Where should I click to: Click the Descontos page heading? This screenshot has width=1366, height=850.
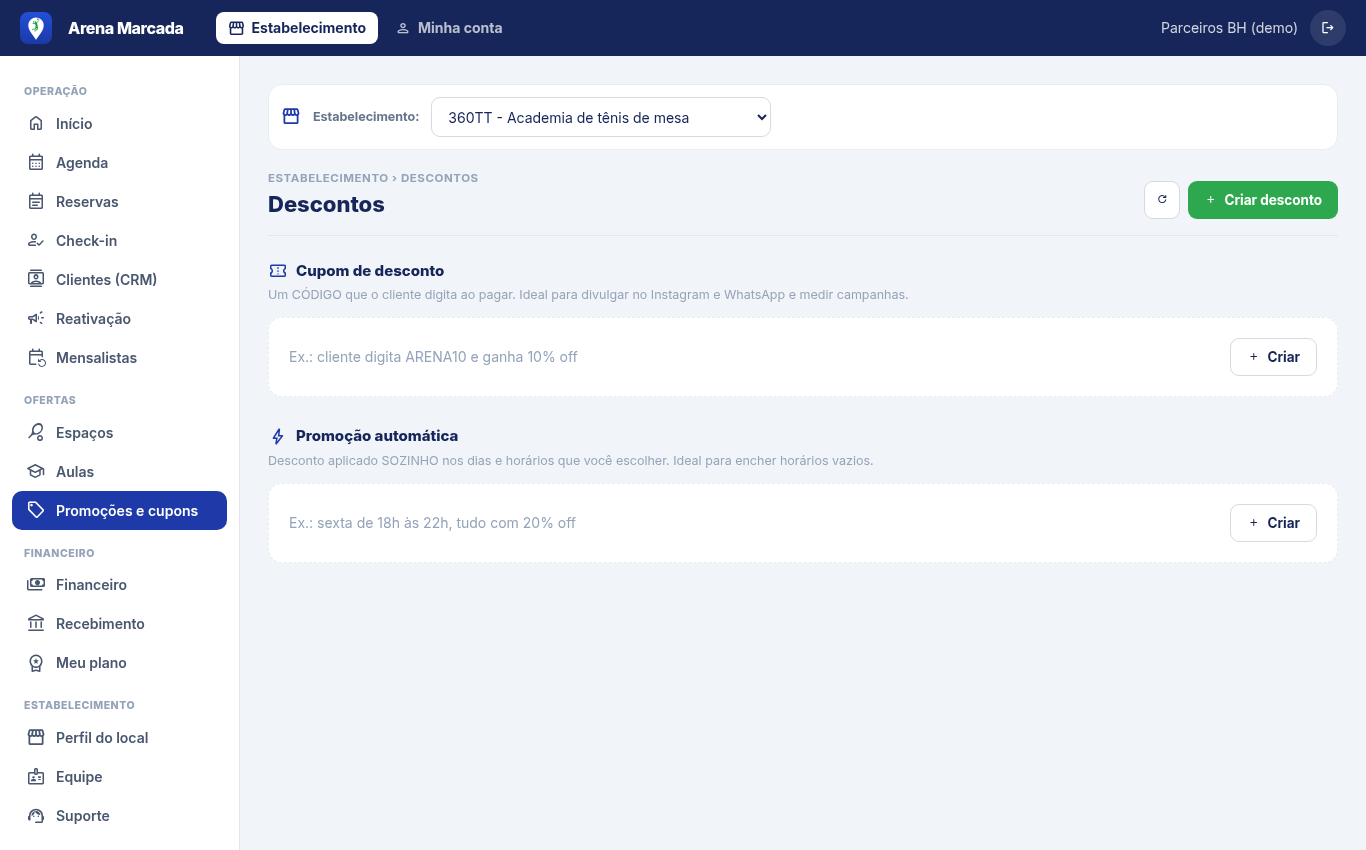(326, 204)
